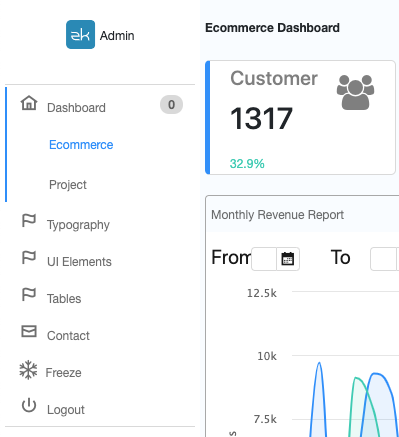Click the Customer count 1317

click(261, 118)
